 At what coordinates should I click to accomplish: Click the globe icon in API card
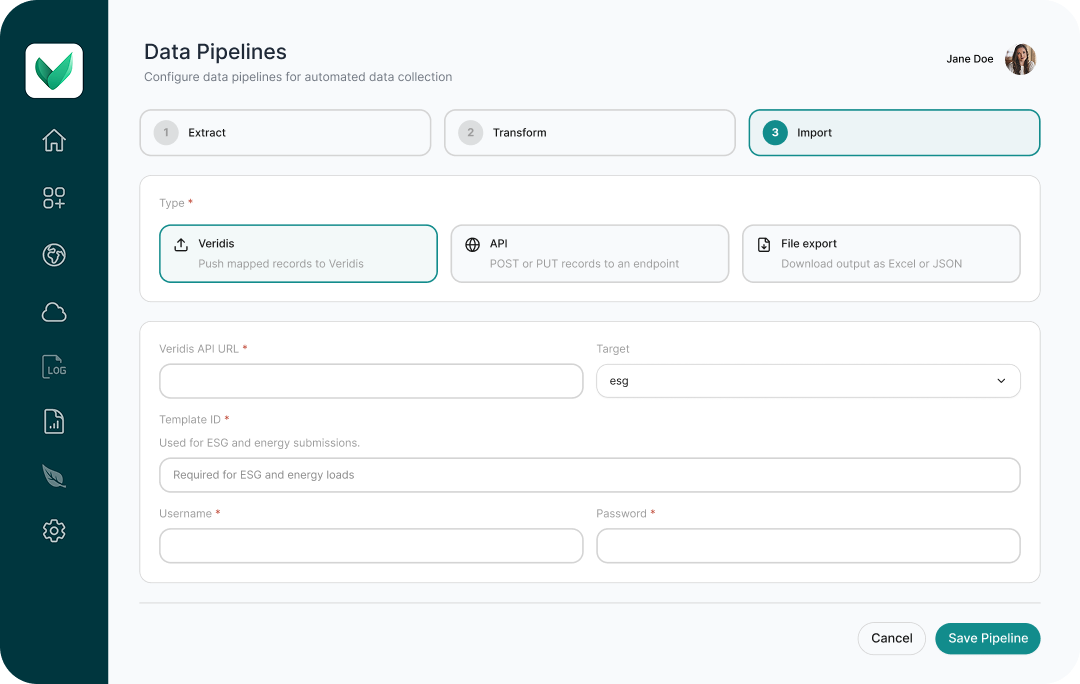pyautogui.click(x=472, y=245)
